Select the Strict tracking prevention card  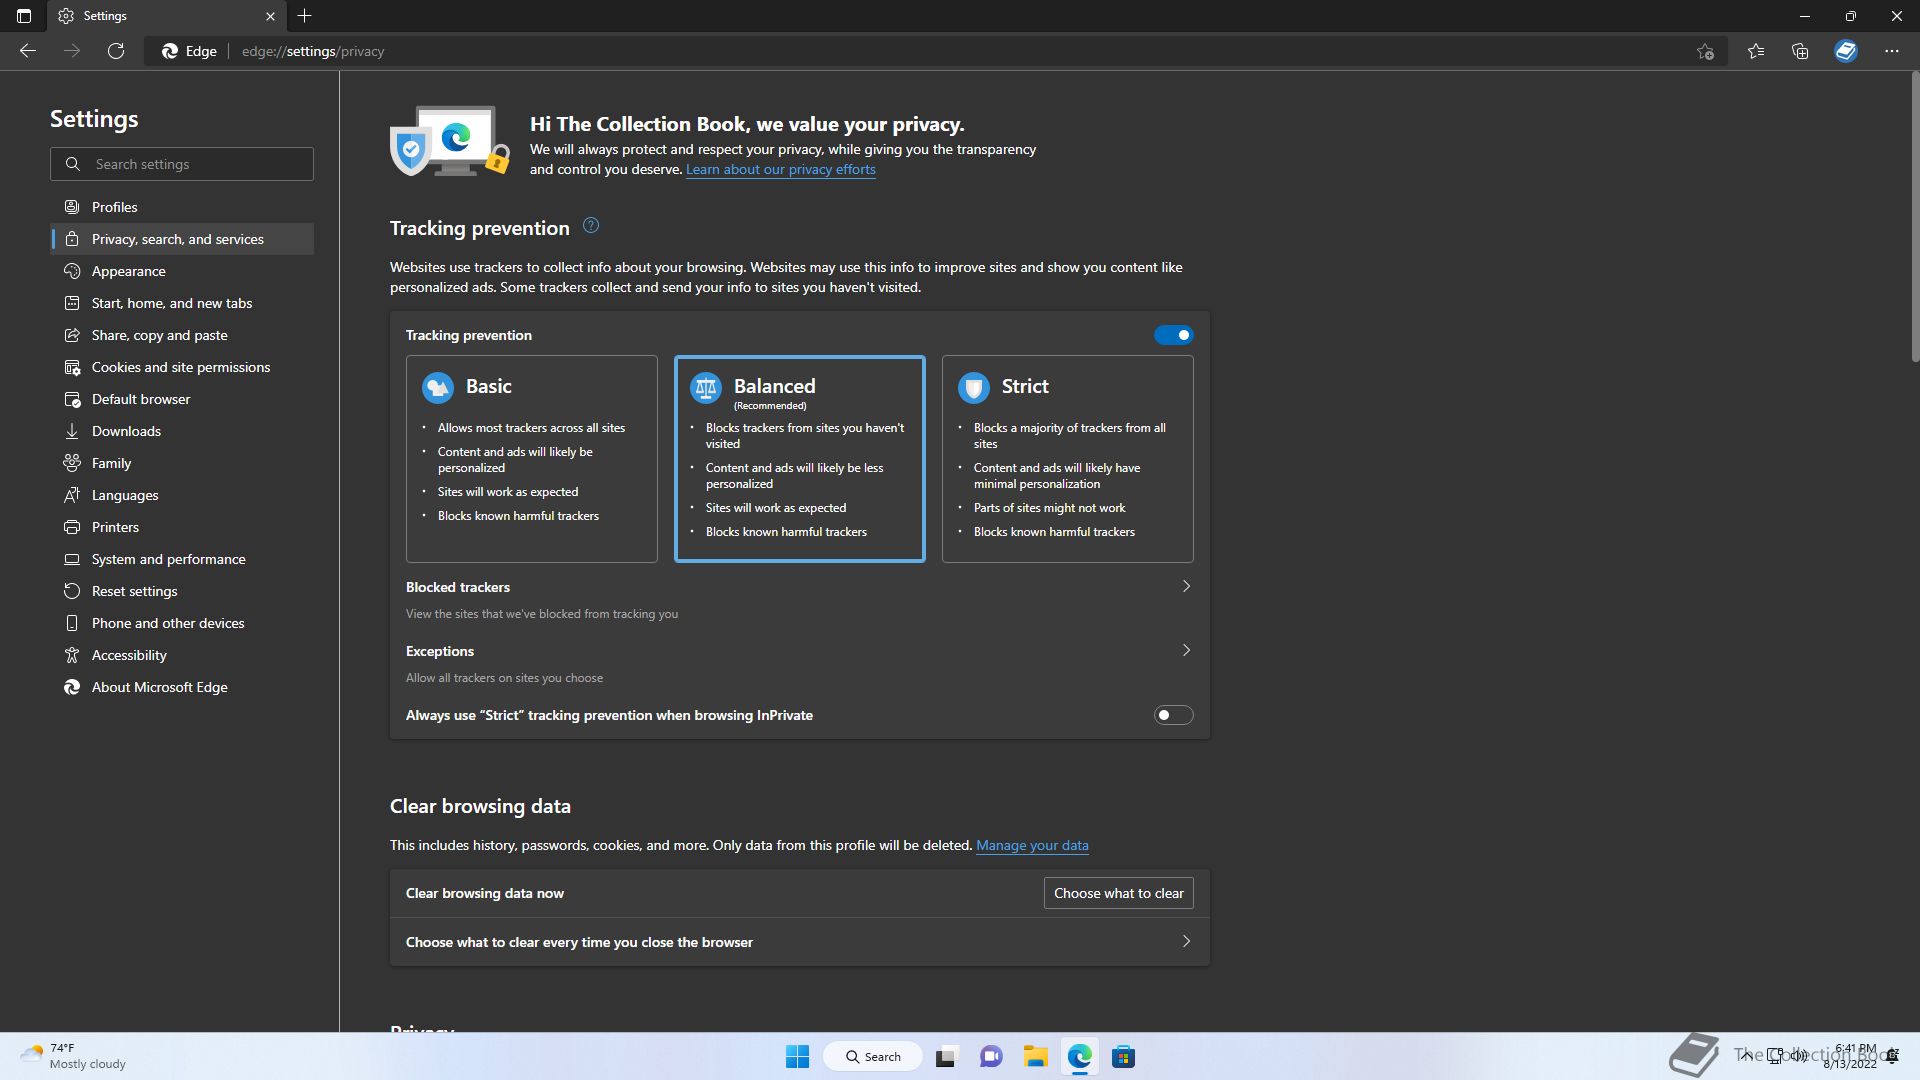click(x=1068, y=459)
